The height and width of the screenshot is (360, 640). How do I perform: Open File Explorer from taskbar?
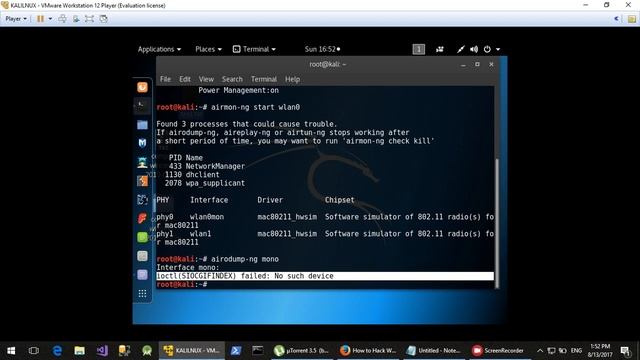79,351
